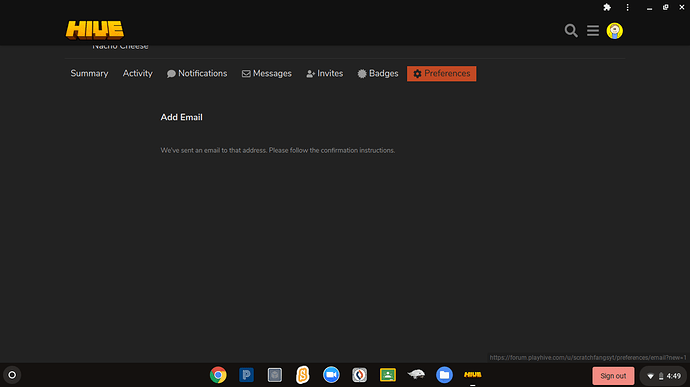This screenshot has width=690, height=387.
Task: Launch Zoom from the shelf
Action: pos(331,375)
